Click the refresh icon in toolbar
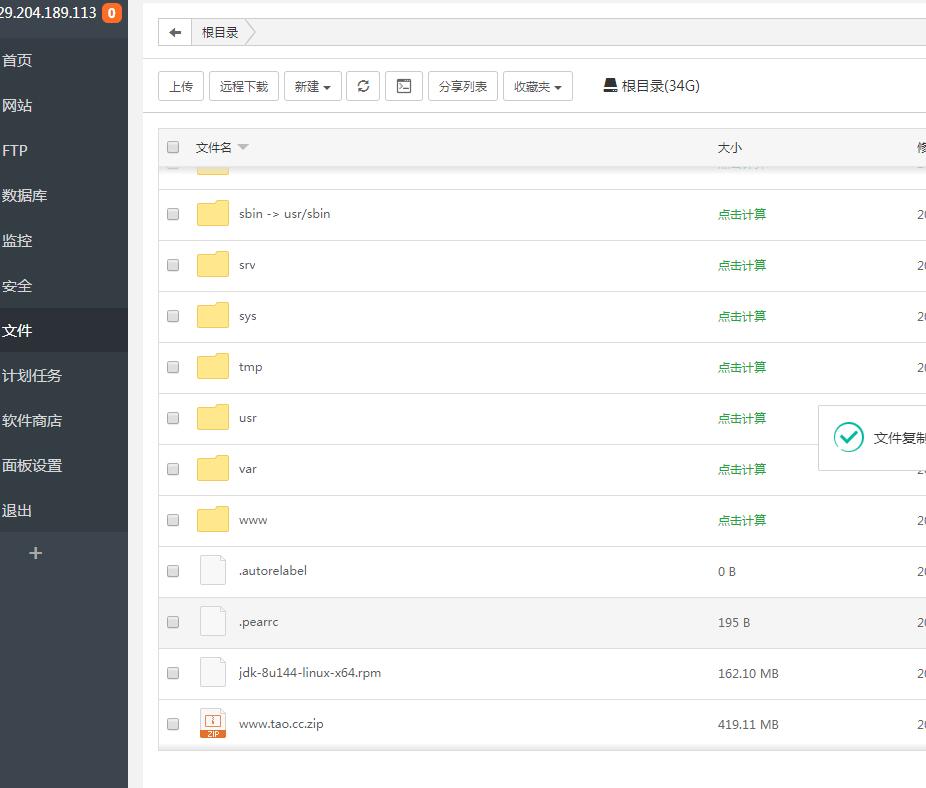926x788 pixels. 363,86
